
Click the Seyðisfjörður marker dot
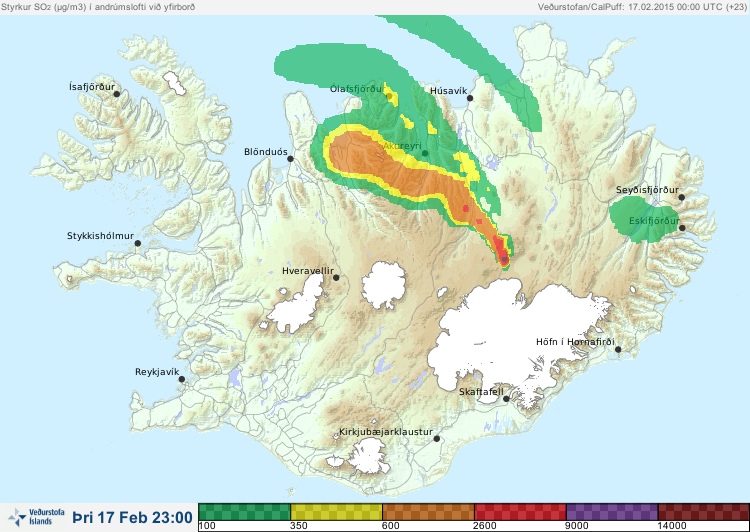682,197
